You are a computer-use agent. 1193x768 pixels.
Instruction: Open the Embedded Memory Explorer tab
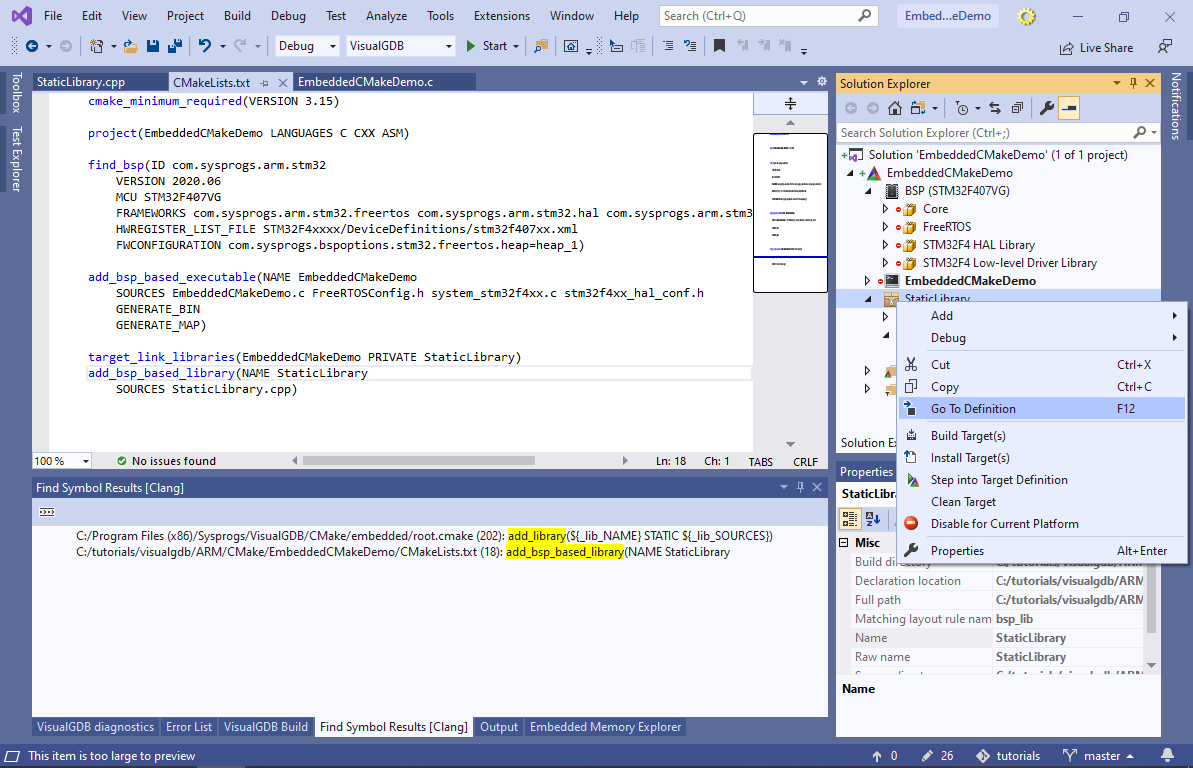606,727
